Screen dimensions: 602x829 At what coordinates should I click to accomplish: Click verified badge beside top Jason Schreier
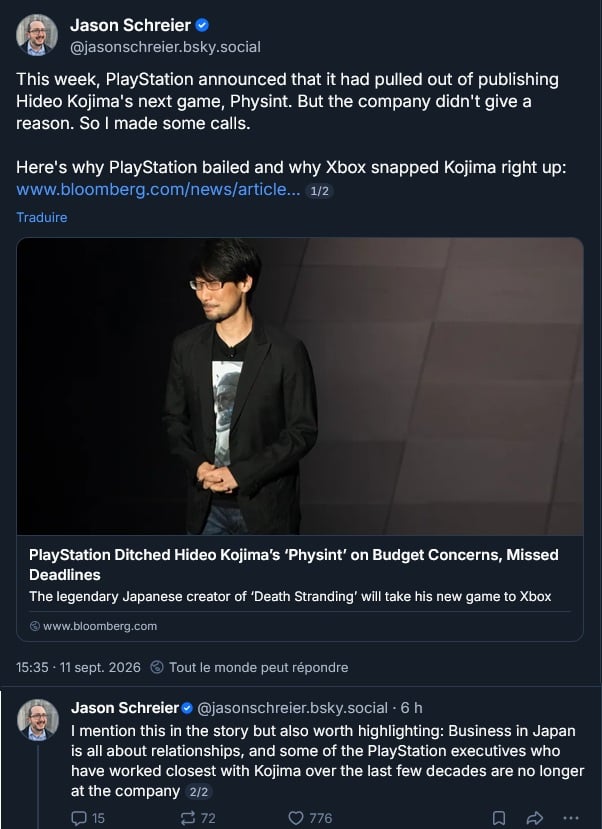(x=202, y=25)
